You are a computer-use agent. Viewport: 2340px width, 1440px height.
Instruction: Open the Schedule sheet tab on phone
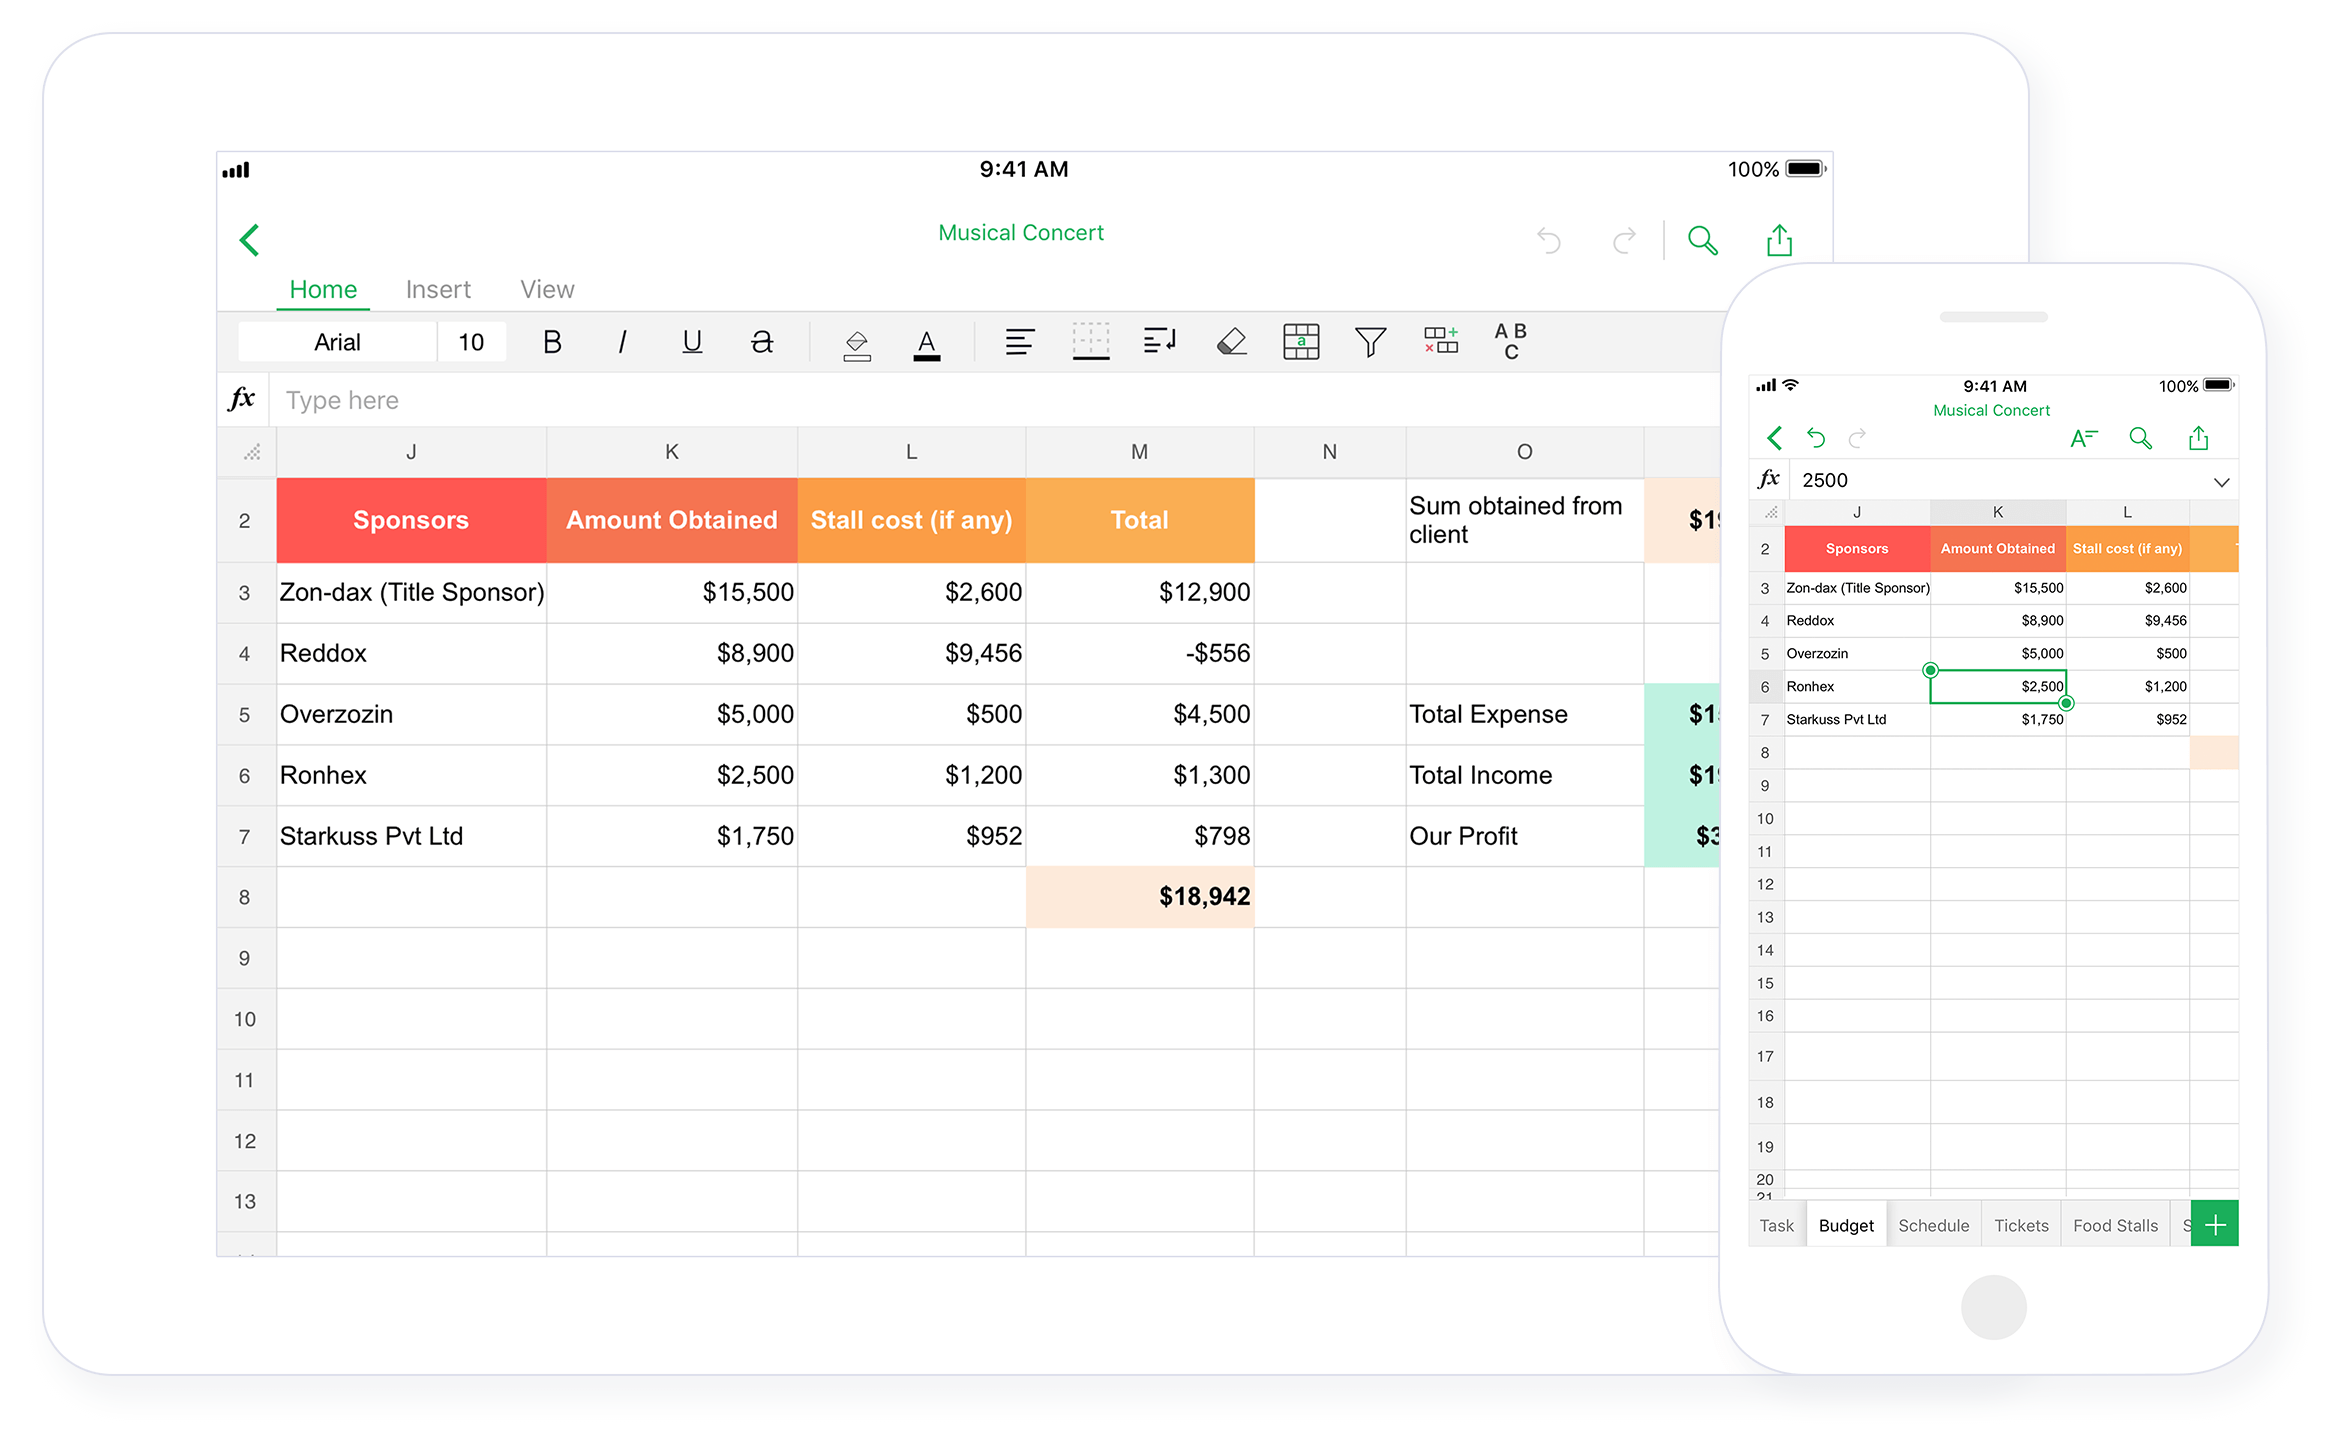[x=1933, y=1225]
